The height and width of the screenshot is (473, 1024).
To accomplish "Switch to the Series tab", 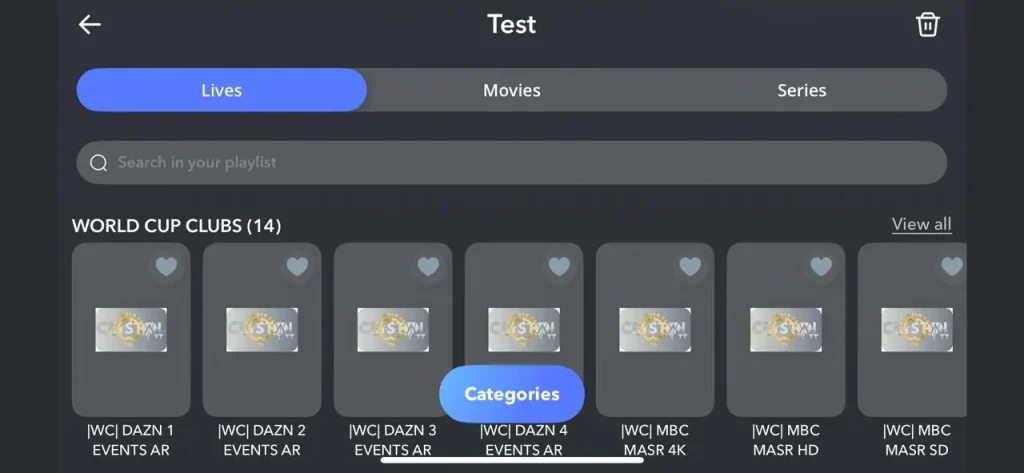I will point(802,90).
